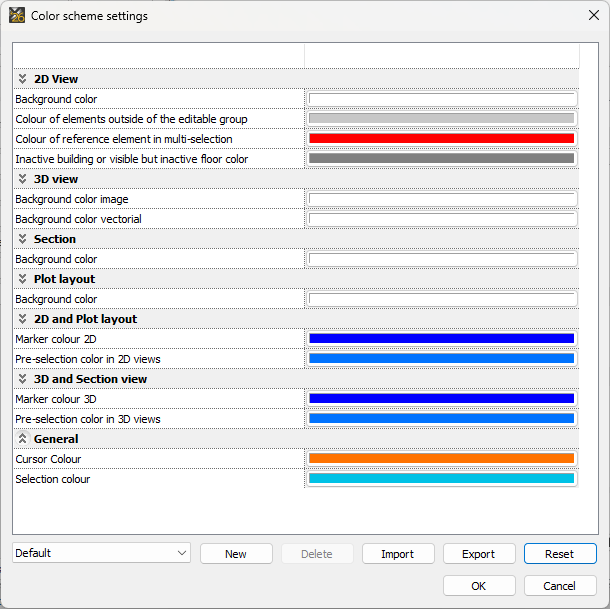Change the orange Cursor Colour swatch

click(x=441, y=459)
